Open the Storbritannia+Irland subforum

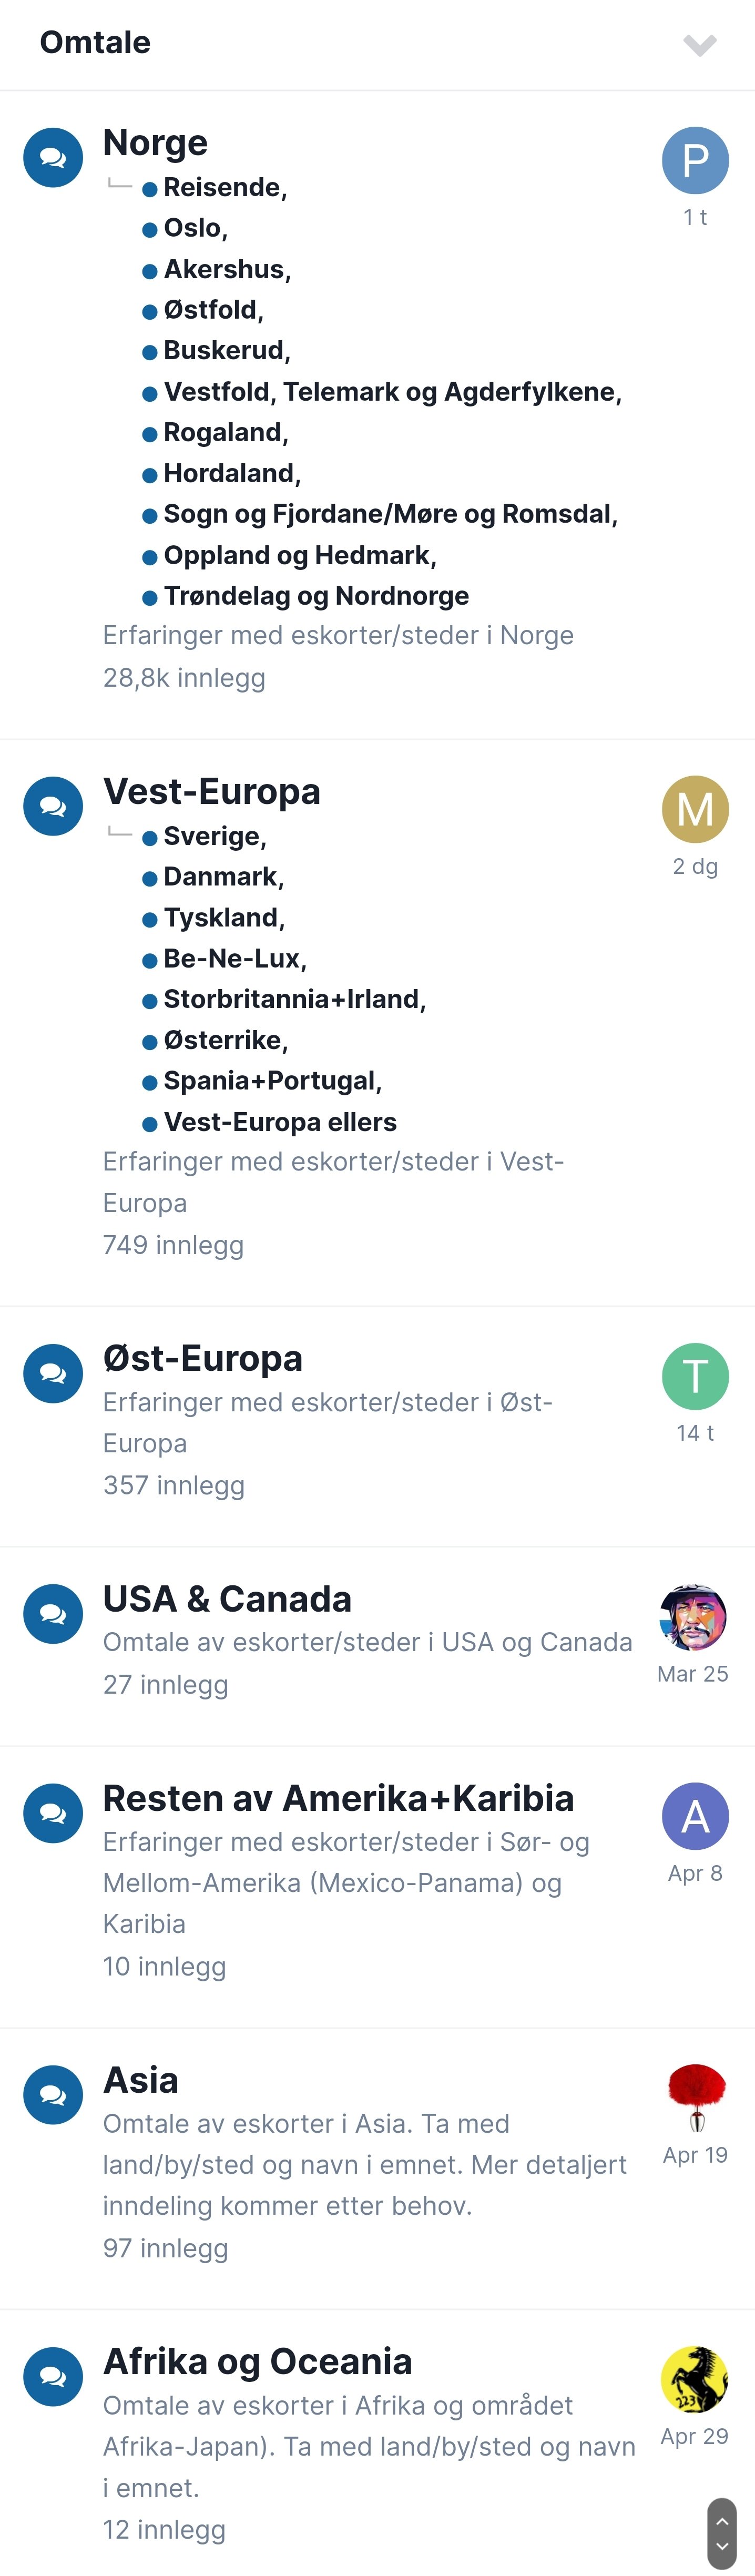tap(294, 999)
